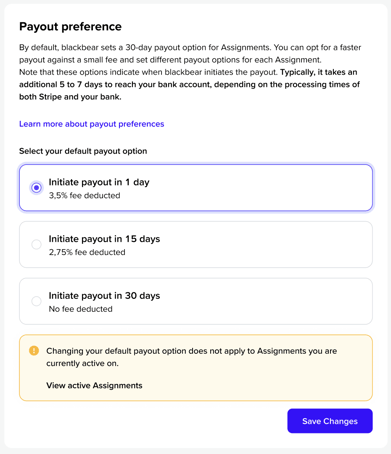
Task: Click the sentence mentioning the 30-day payout option
Action: (x=145, y=48)
